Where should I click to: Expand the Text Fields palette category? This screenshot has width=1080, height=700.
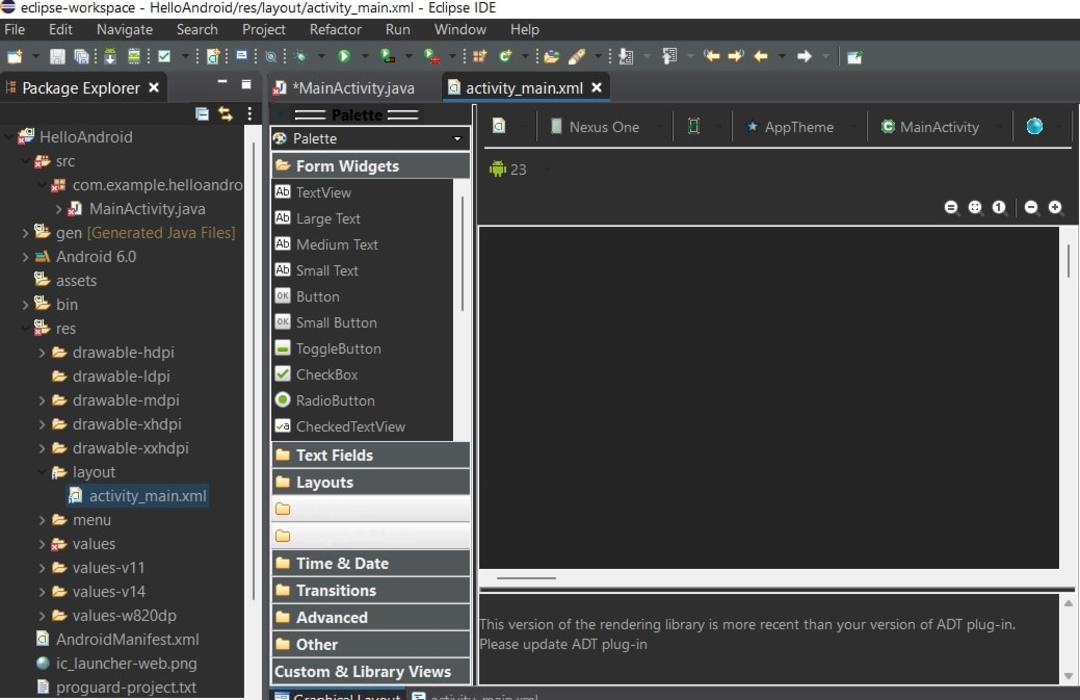coord(370,455)
